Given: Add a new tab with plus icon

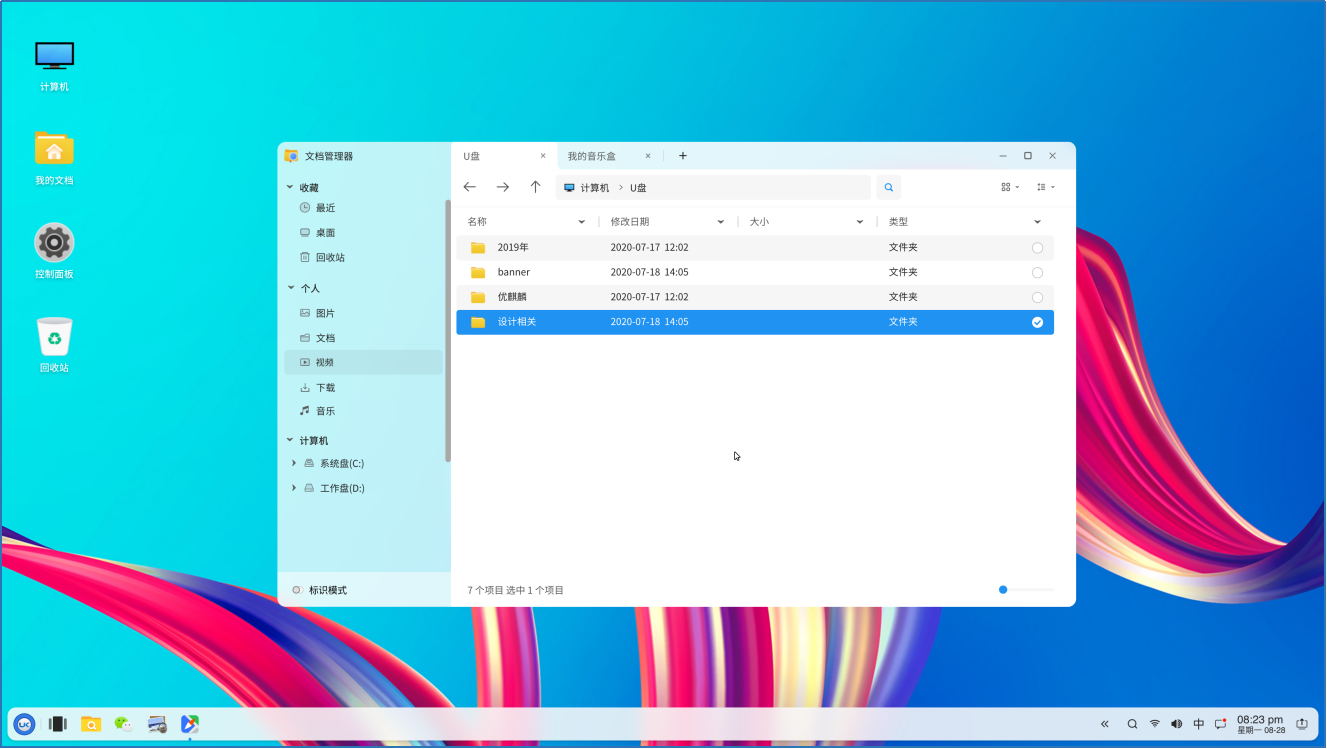Looking at the screenshot, I should (x=683, y=156).
